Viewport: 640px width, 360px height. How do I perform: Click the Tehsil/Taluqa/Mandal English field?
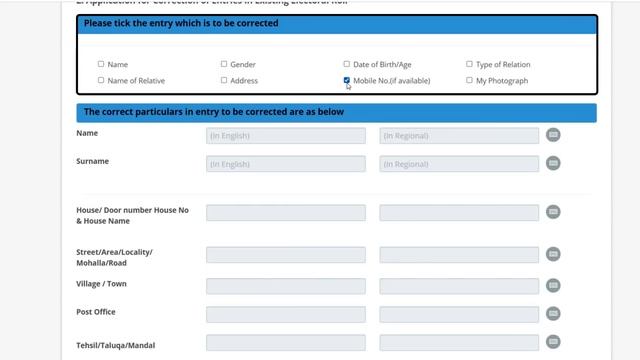coord(286,342)
